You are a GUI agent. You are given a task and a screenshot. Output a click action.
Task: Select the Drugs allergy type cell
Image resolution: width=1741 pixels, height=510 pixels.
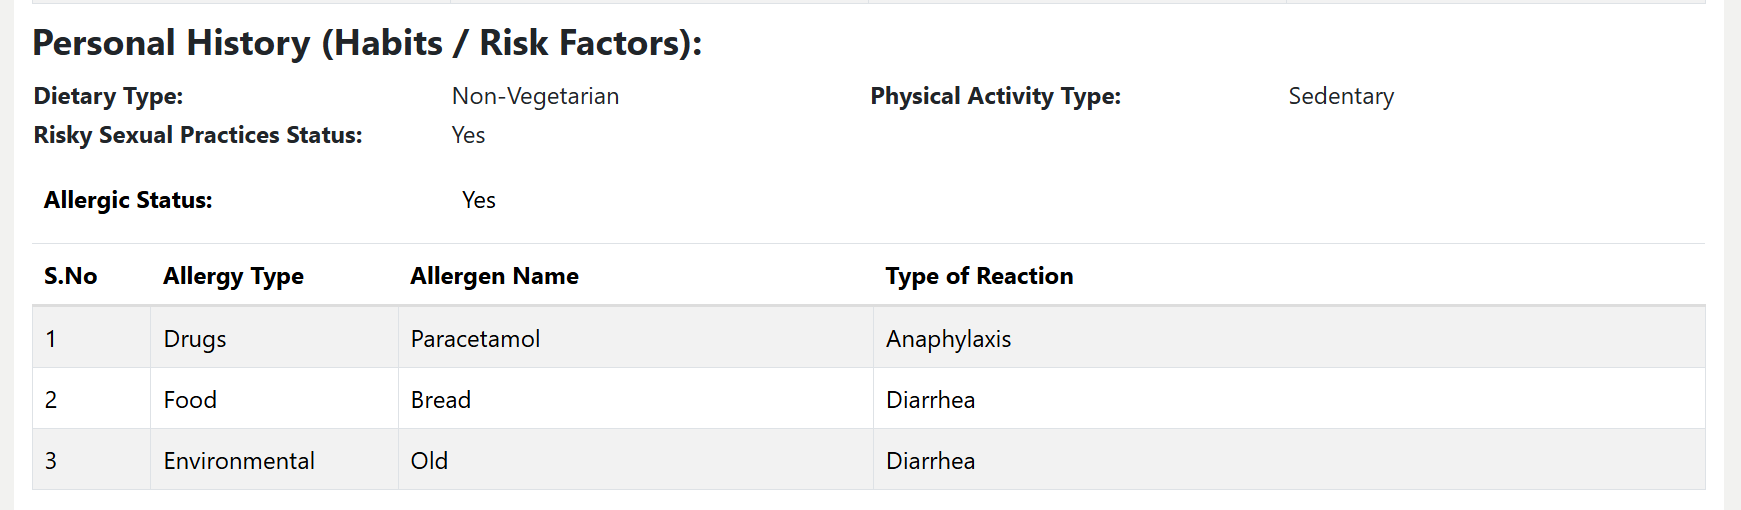(x=195, y=339)
